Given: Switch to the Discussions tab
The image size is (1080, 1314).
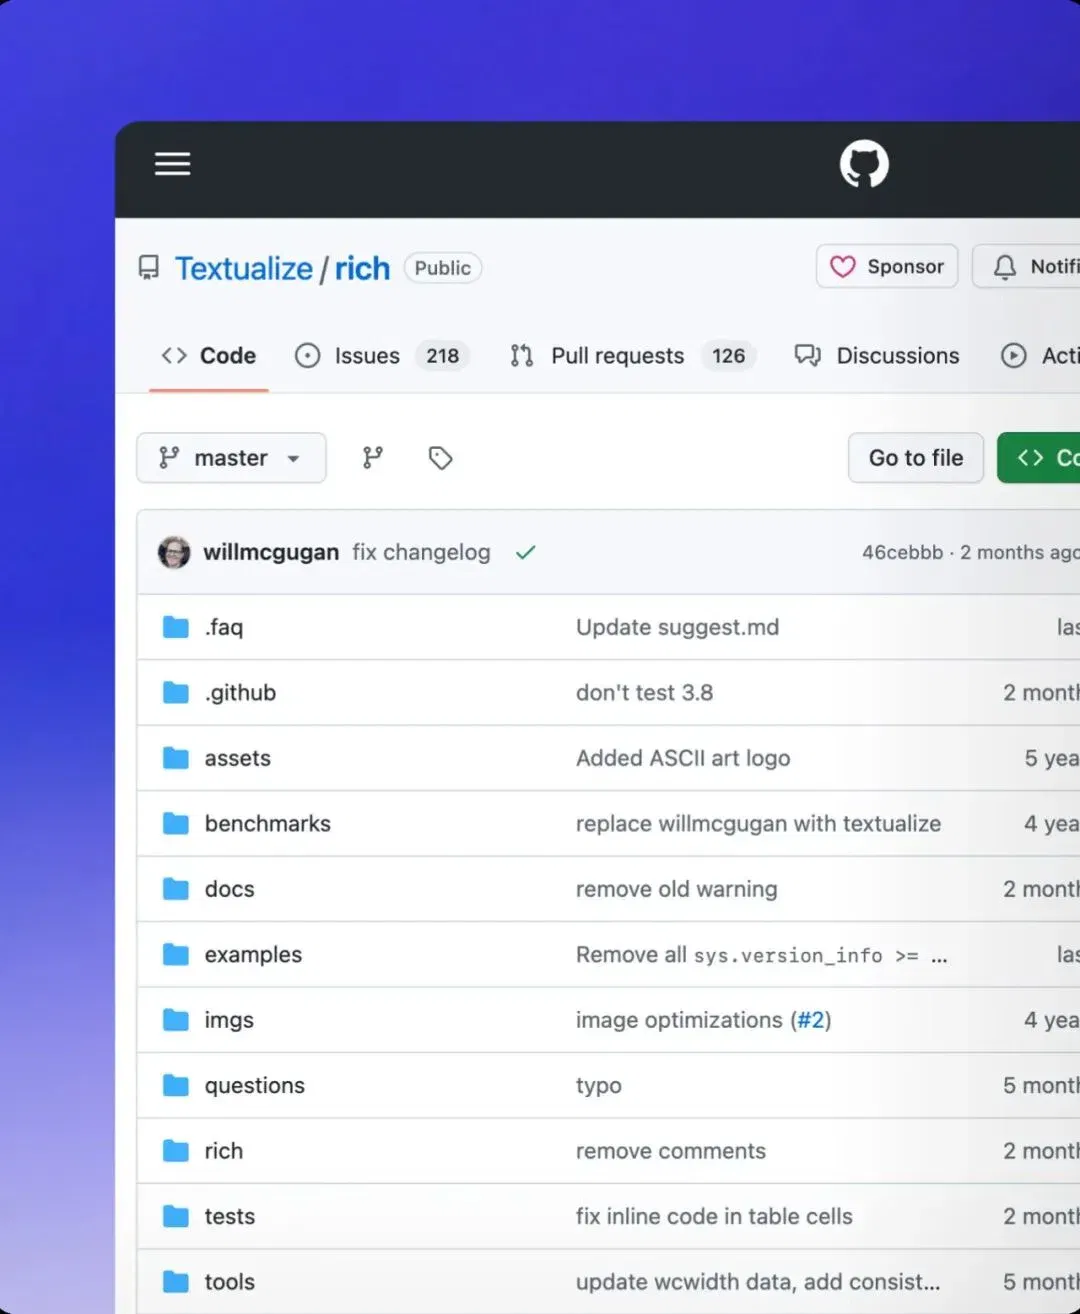Looking at the screenshot, I should (x=877, y=356).
